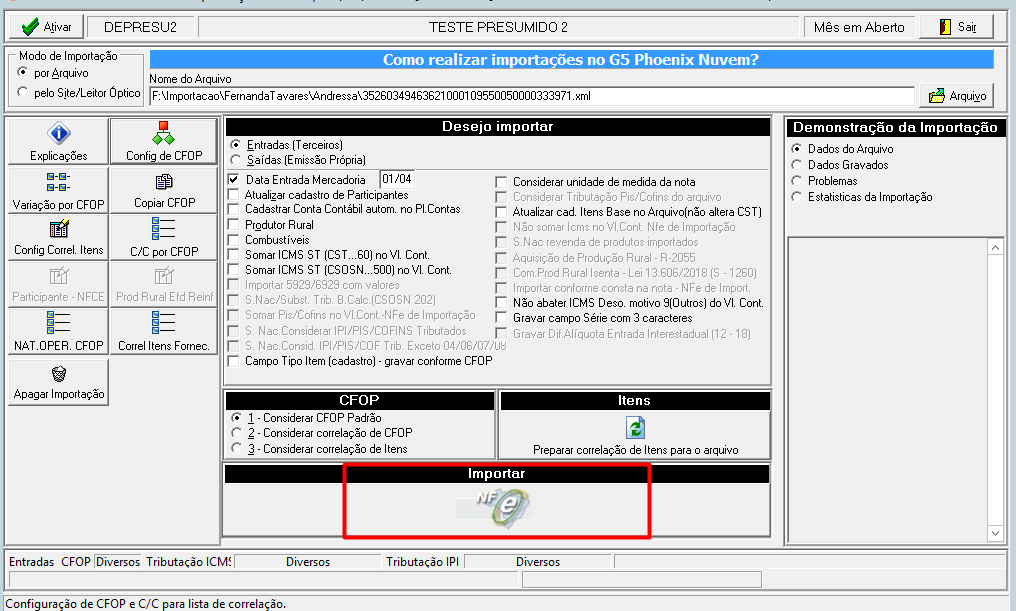Open Config de CFOP

(x=163, y=141)
